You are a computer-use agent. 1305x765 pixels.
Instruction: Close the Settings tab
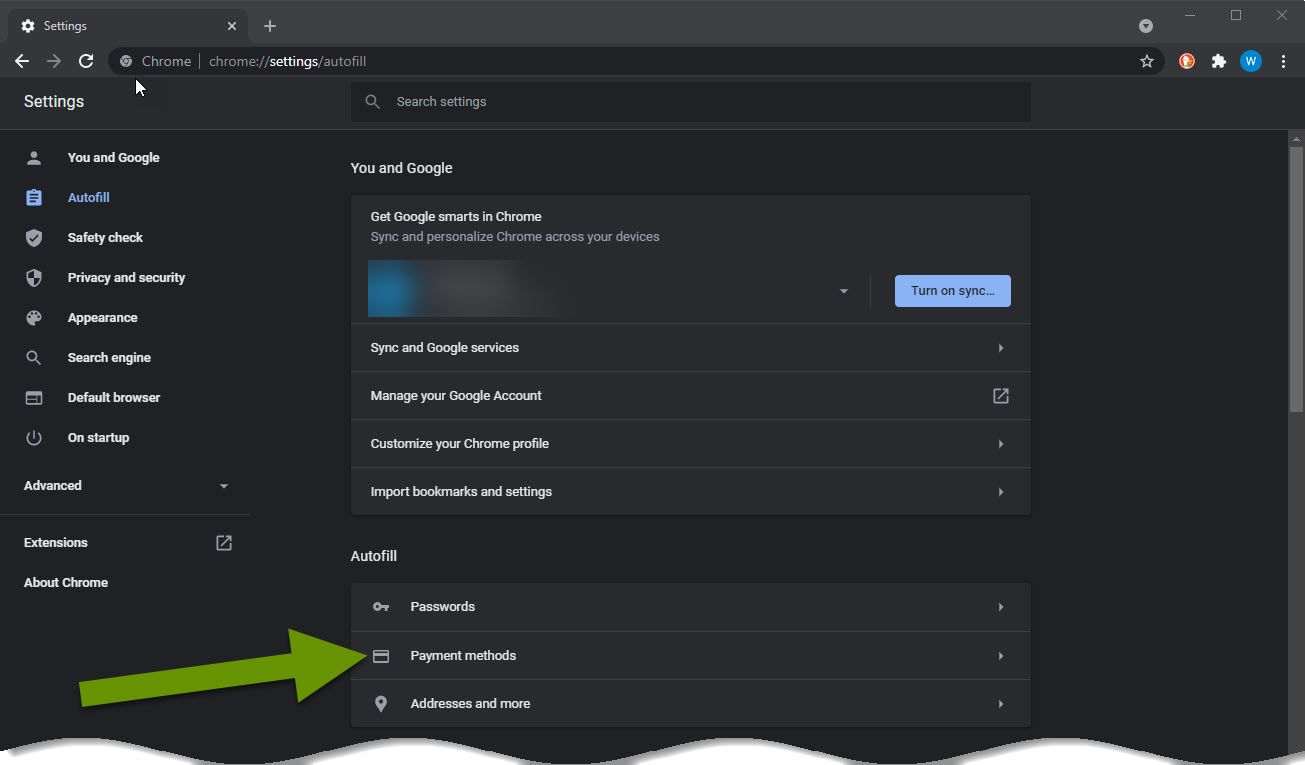tap(232, 26)
